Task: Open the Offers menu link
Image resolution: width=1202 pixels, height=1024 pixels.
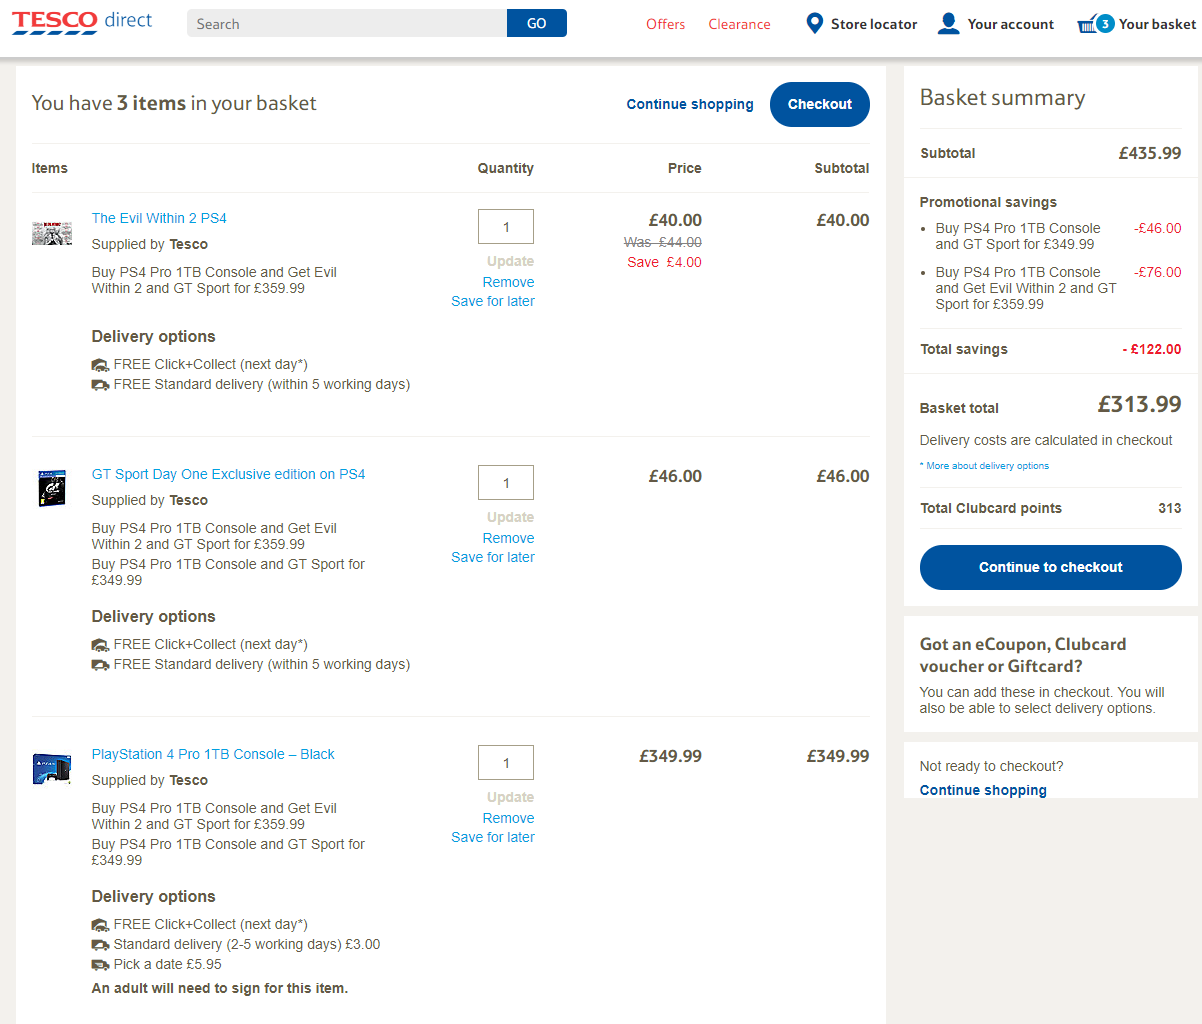Action: [x=666, y=24]
